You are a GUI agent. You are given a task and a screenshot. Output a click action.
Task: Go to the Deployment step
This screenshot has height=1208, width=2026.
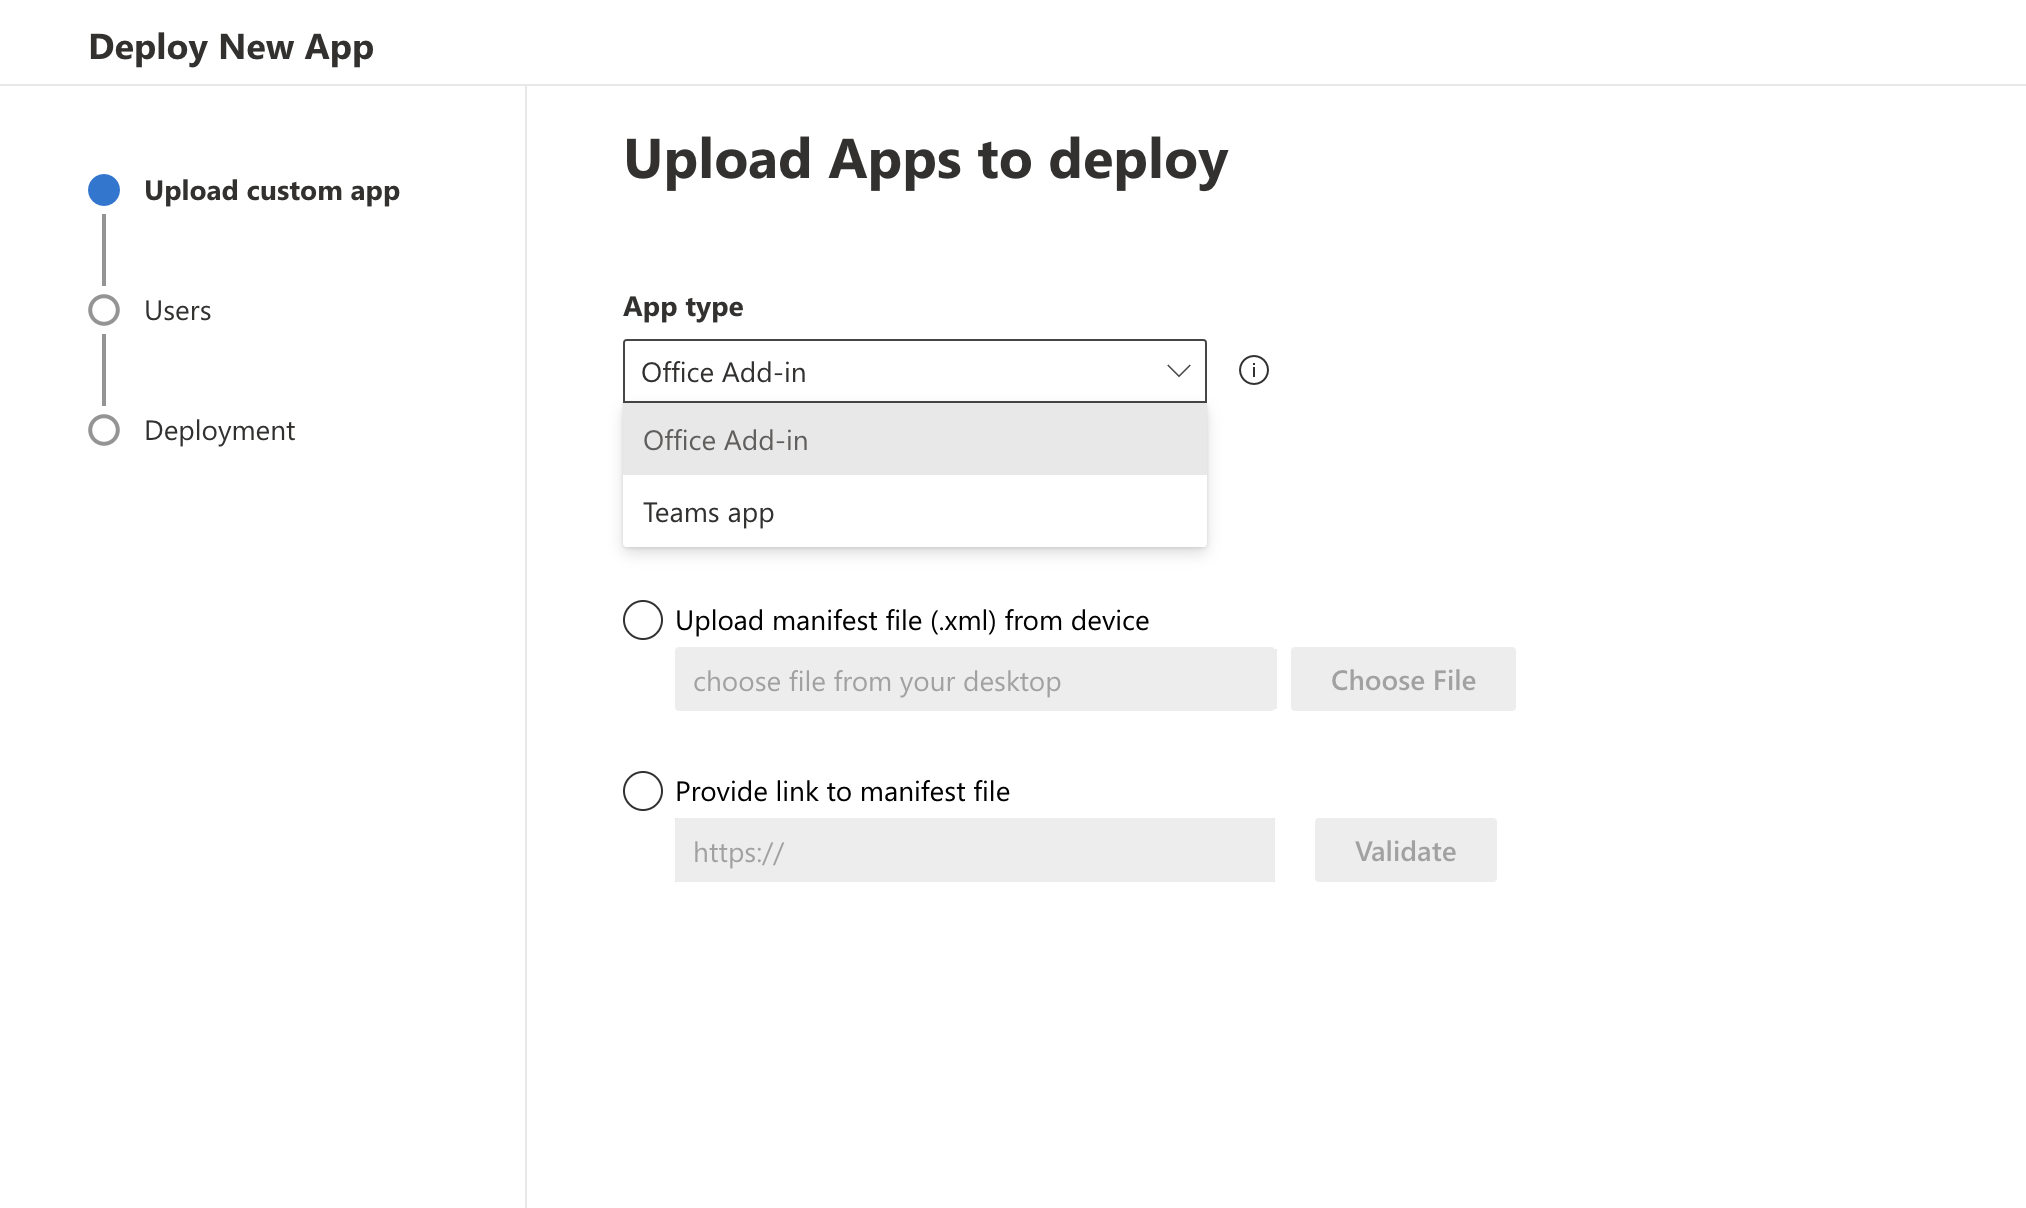(220, 431)
